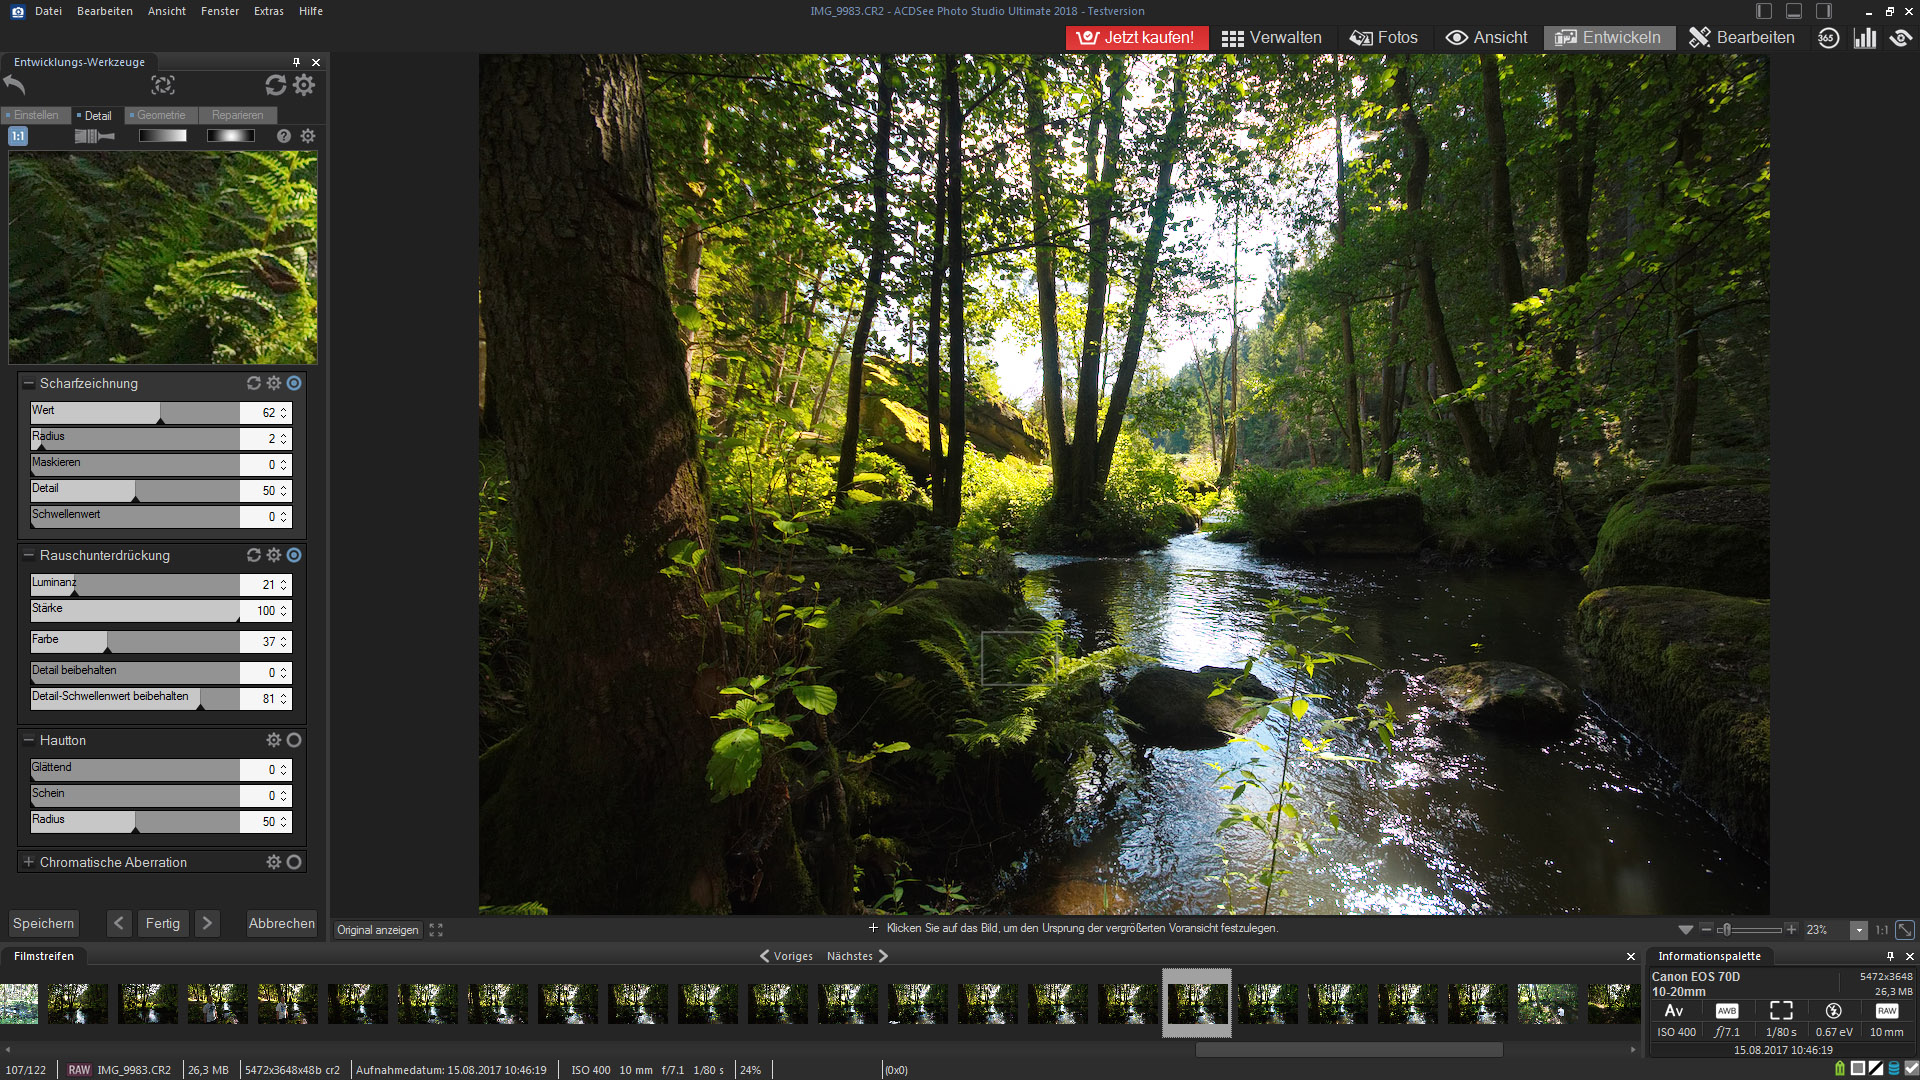Open Chromatische Aberration settings gear
This screenshot has height=1080, width=1920.
tap(274, 862)
